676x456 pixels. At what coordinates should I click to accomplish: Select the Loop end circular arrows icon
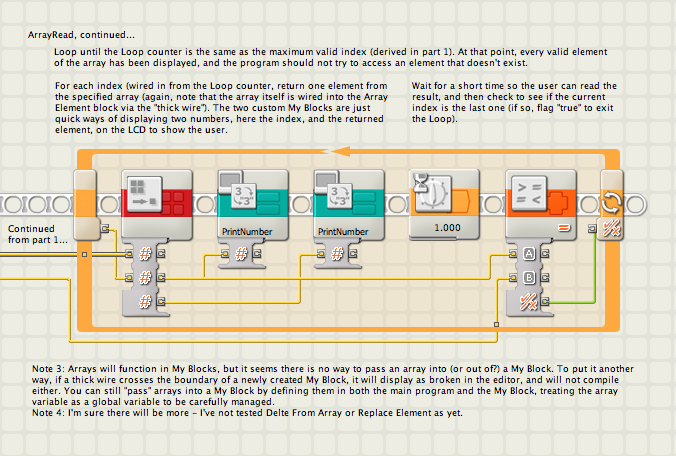(x=611, y=202)
